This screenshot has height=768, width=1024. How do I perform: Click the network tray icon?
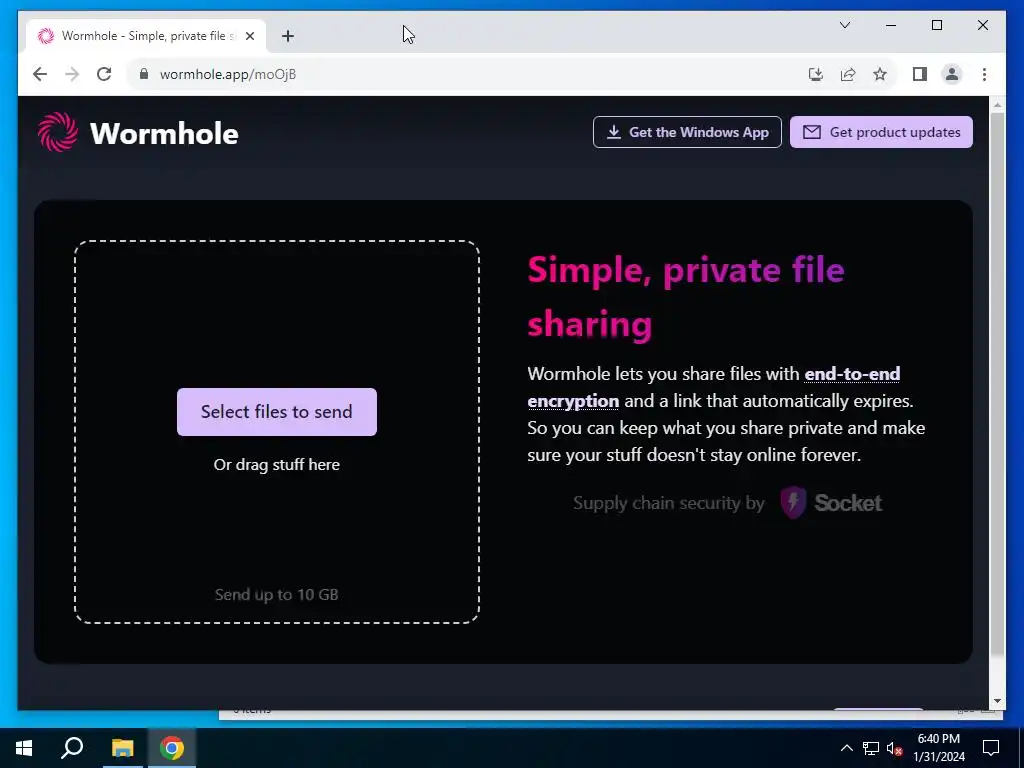871,748
